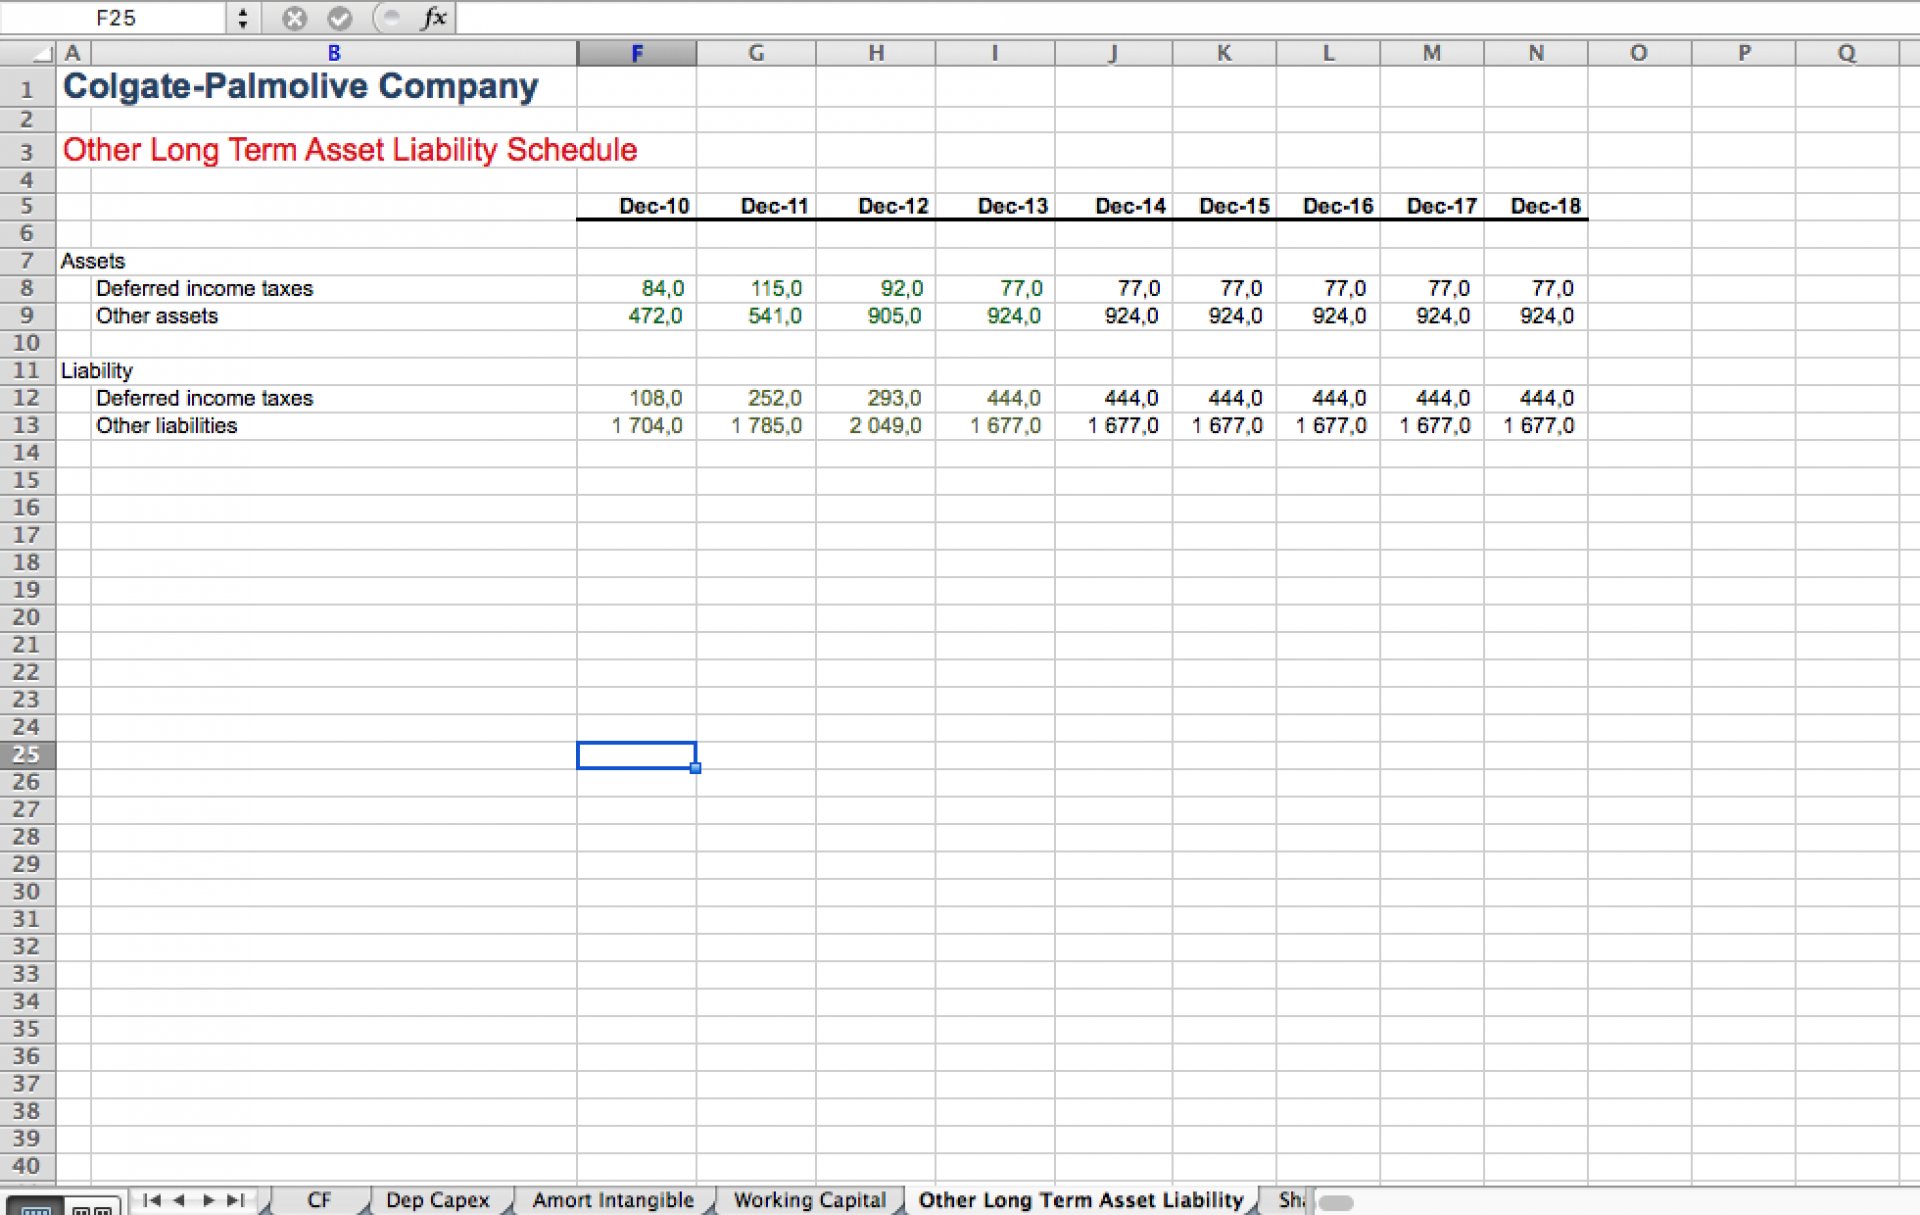Screen dimensions: 1920x1215
Task: Click Deferred income taxes label under Liability
Action: tap(204, 398)
